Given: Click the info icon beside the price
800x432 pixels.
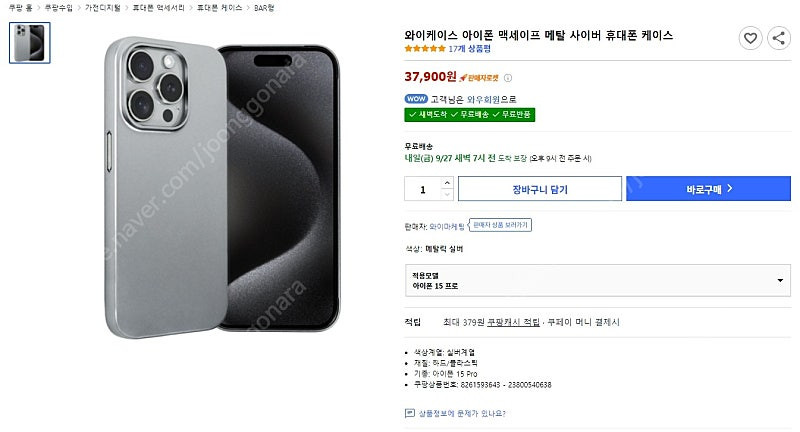Looking at the screenshot, I should [x=508, y=77].
